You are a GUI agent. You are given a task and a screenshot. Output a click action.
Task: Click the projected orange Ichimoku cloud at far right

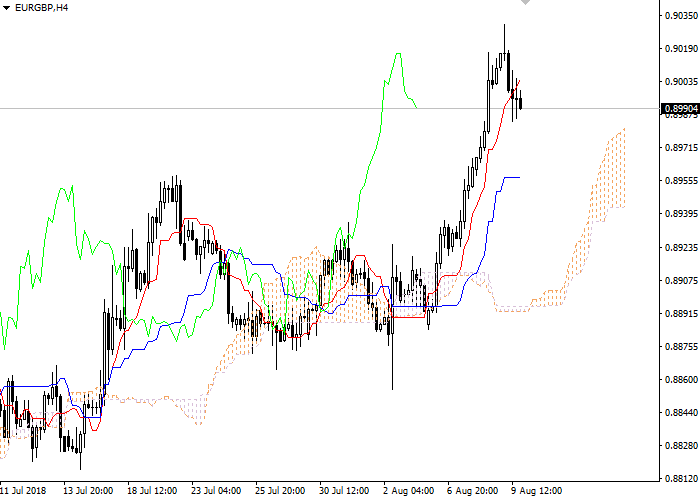(607, 183)
